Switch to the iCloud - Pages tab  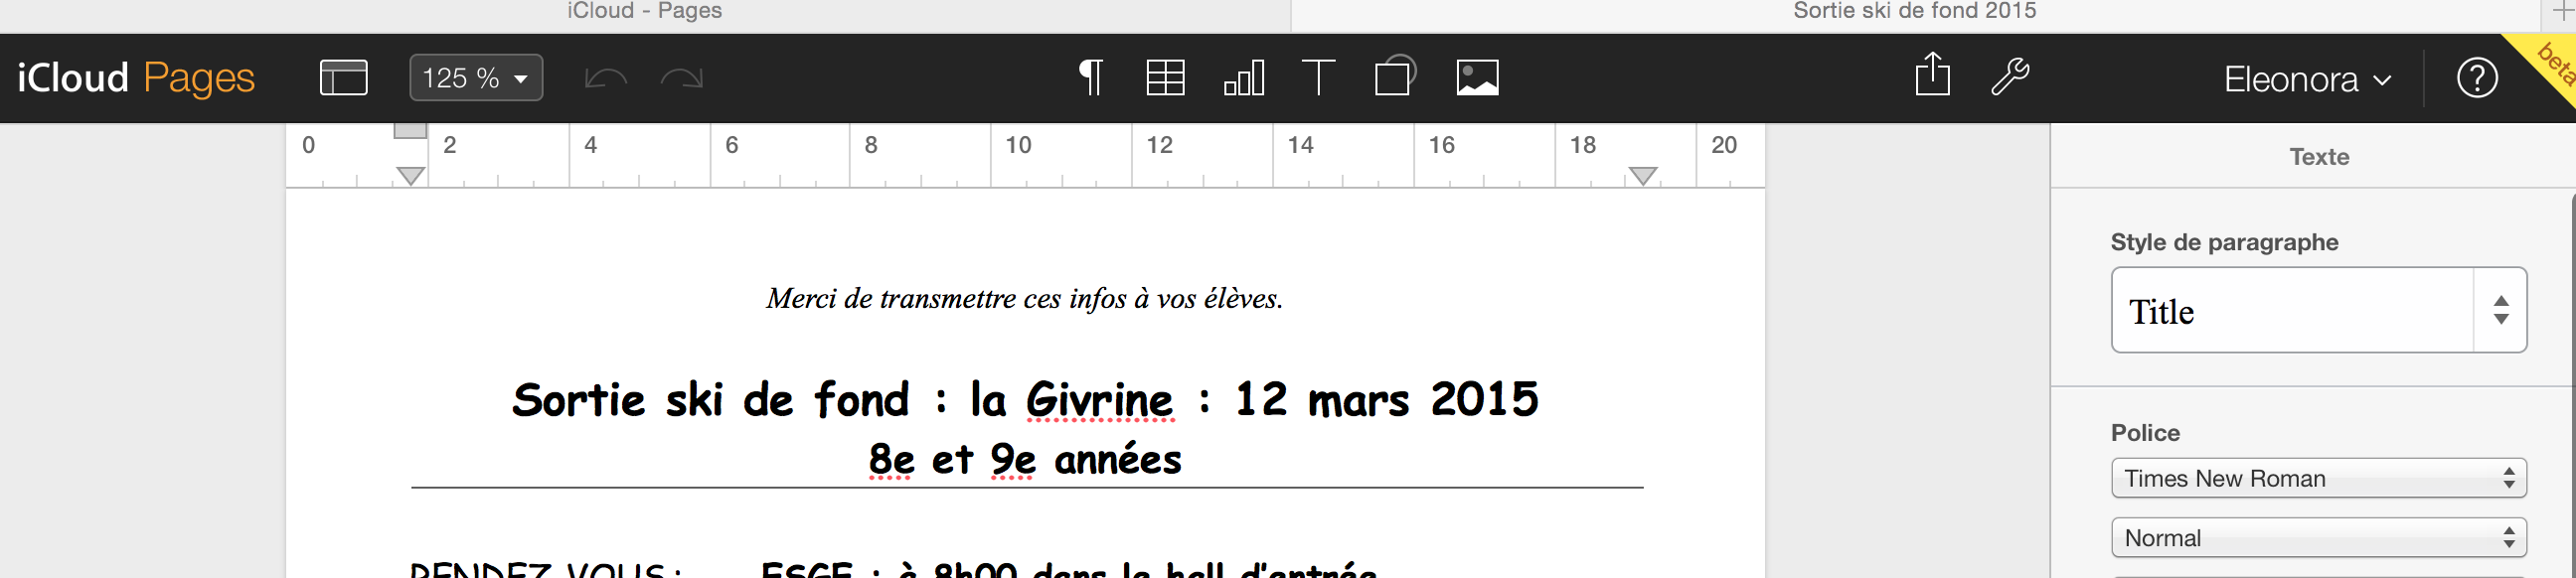(644, 12)
